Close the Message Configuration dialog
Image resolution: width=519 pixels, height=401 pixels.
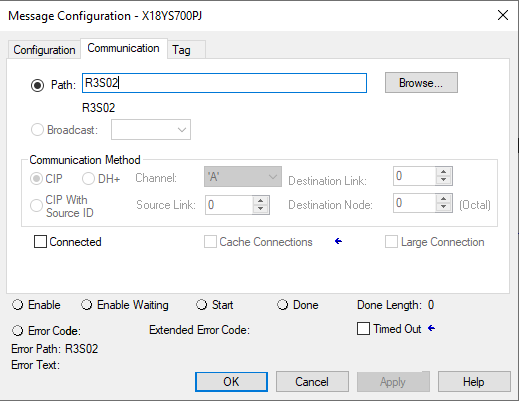503,15
